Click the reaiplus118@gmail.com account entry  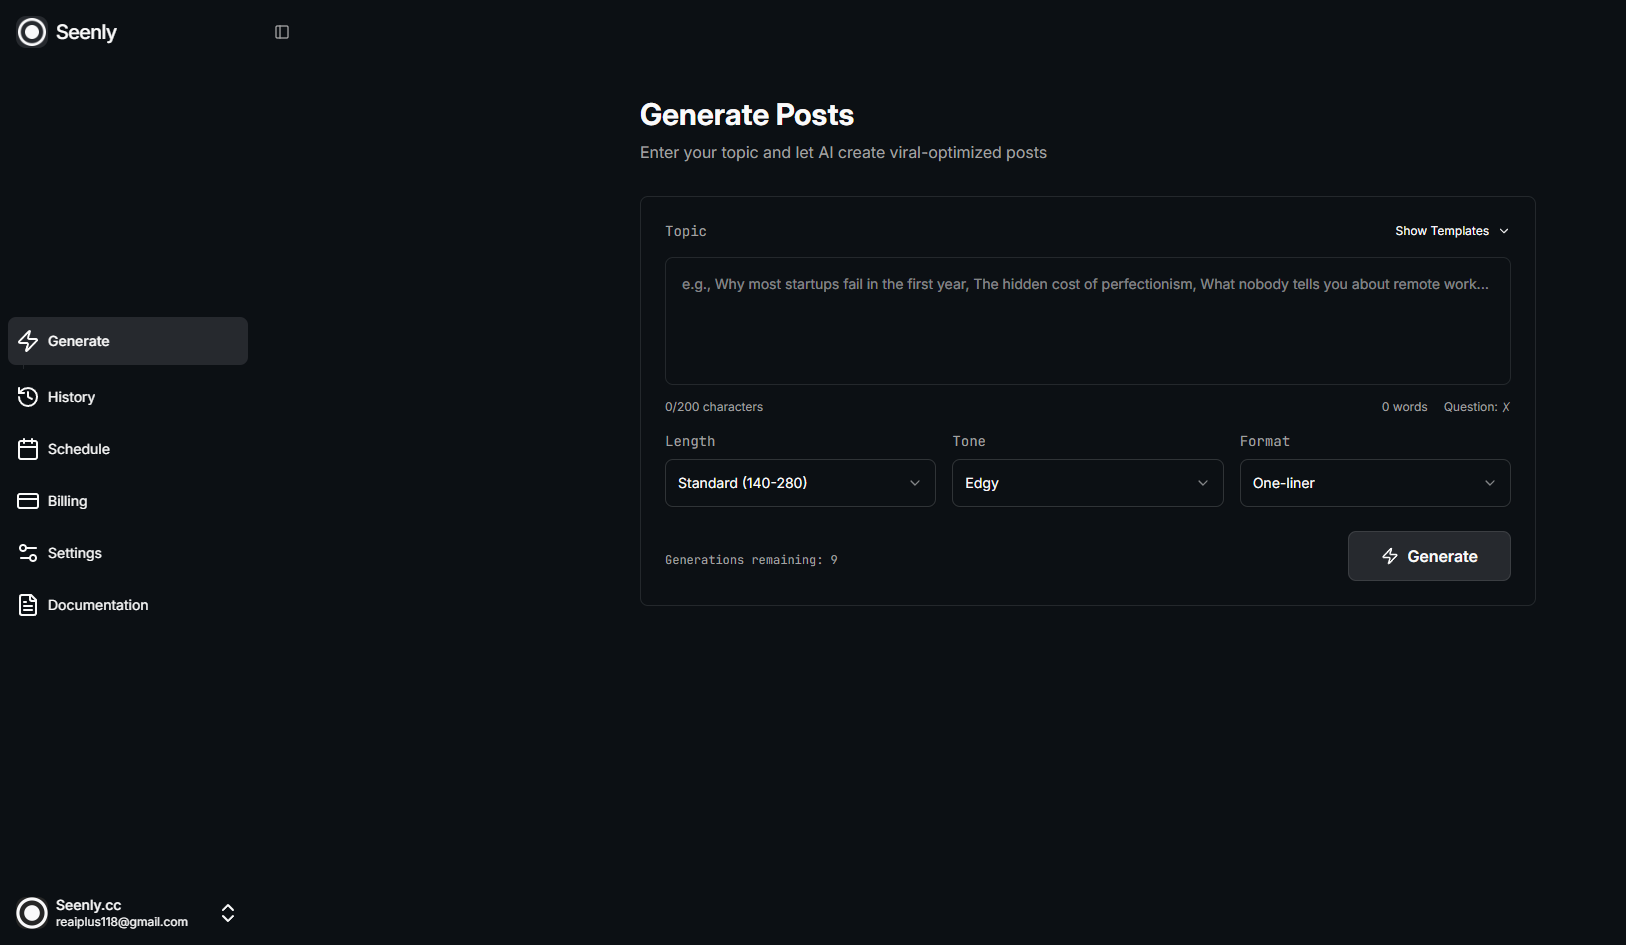coord(121,922)
